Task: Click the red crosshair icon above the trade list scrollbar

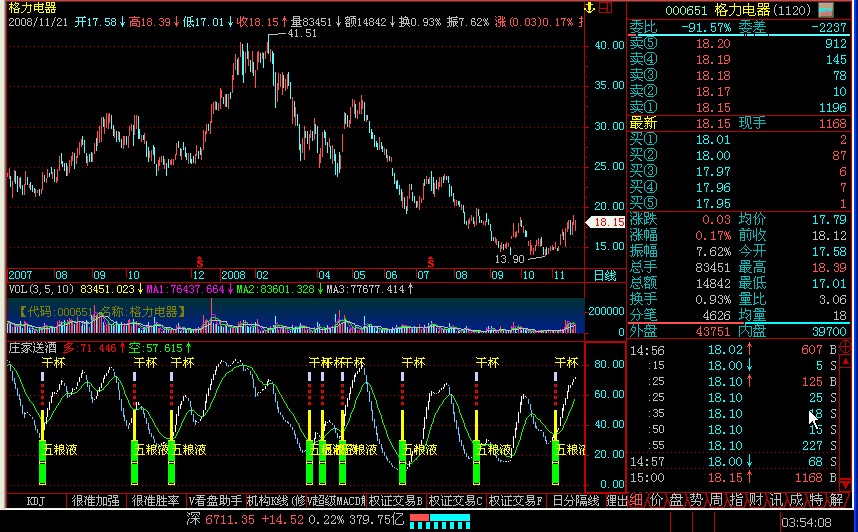Action: [846, 346]
